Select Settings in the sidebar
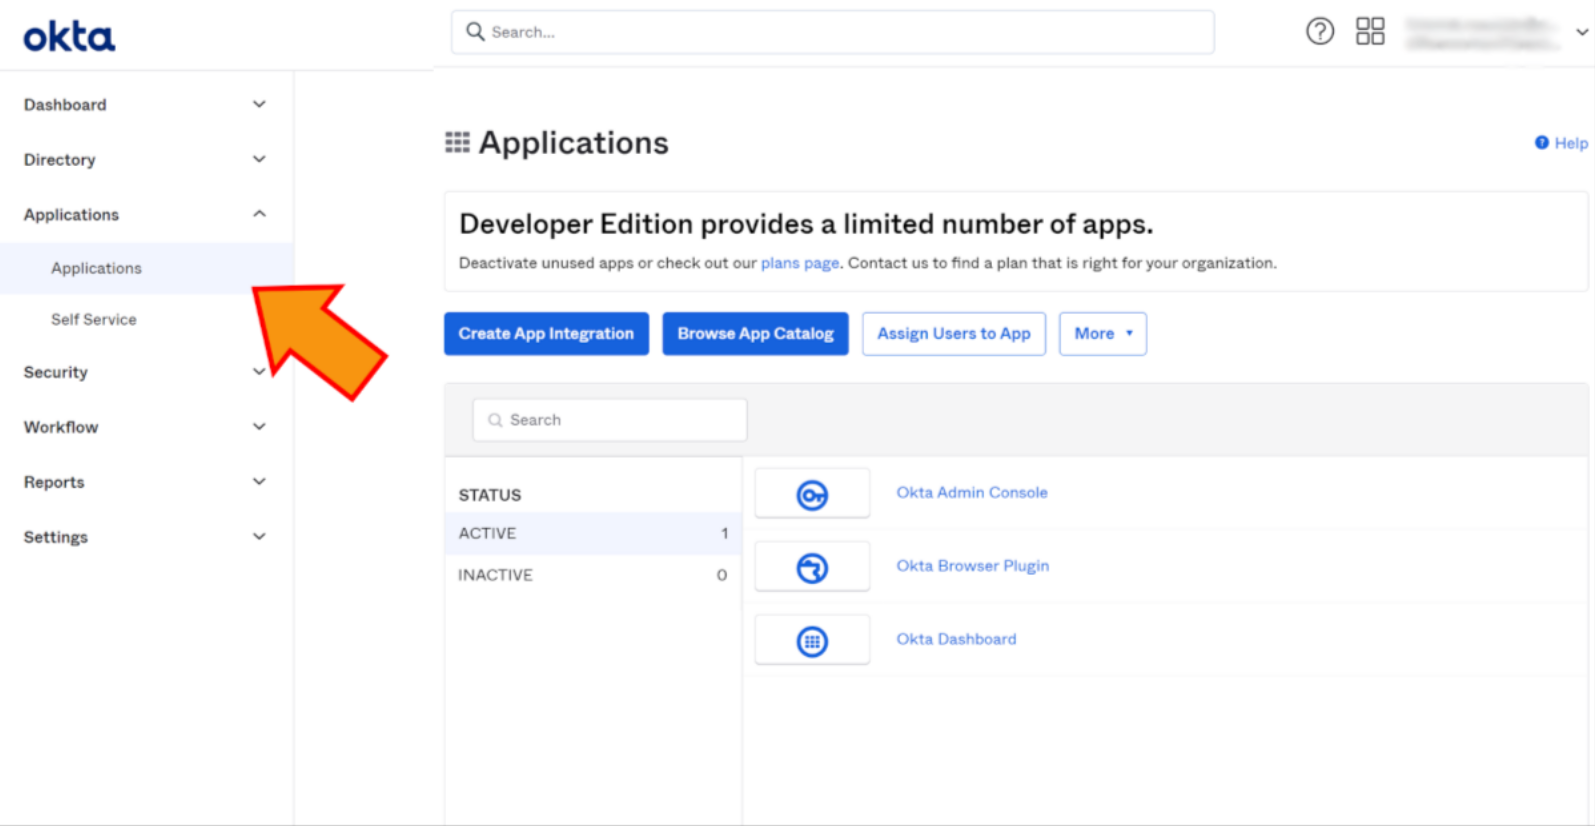The image size is (1595, 826). (x=56, y=537)
